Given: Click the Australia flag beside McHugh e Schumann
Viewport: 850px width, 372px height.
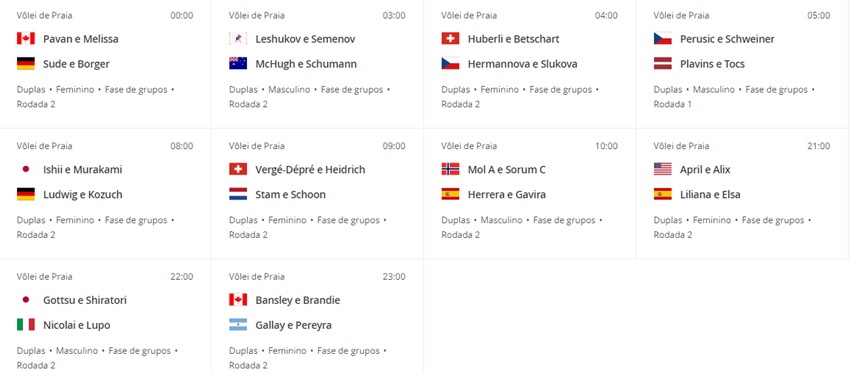Looking at the screenshot, I should pyautogui.click(x=238, y=63).
